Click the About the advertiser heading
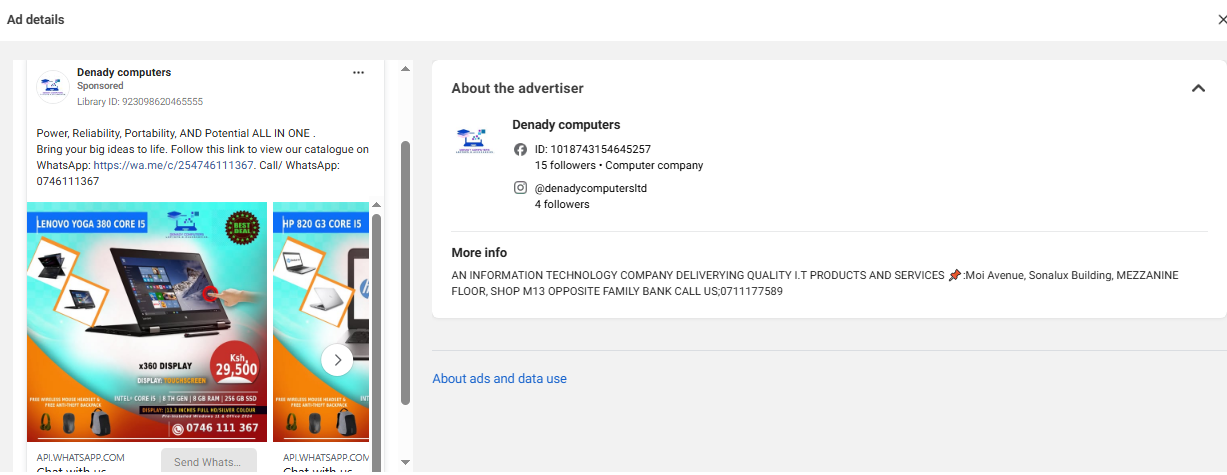The image size is (1227, 475). 517,88
